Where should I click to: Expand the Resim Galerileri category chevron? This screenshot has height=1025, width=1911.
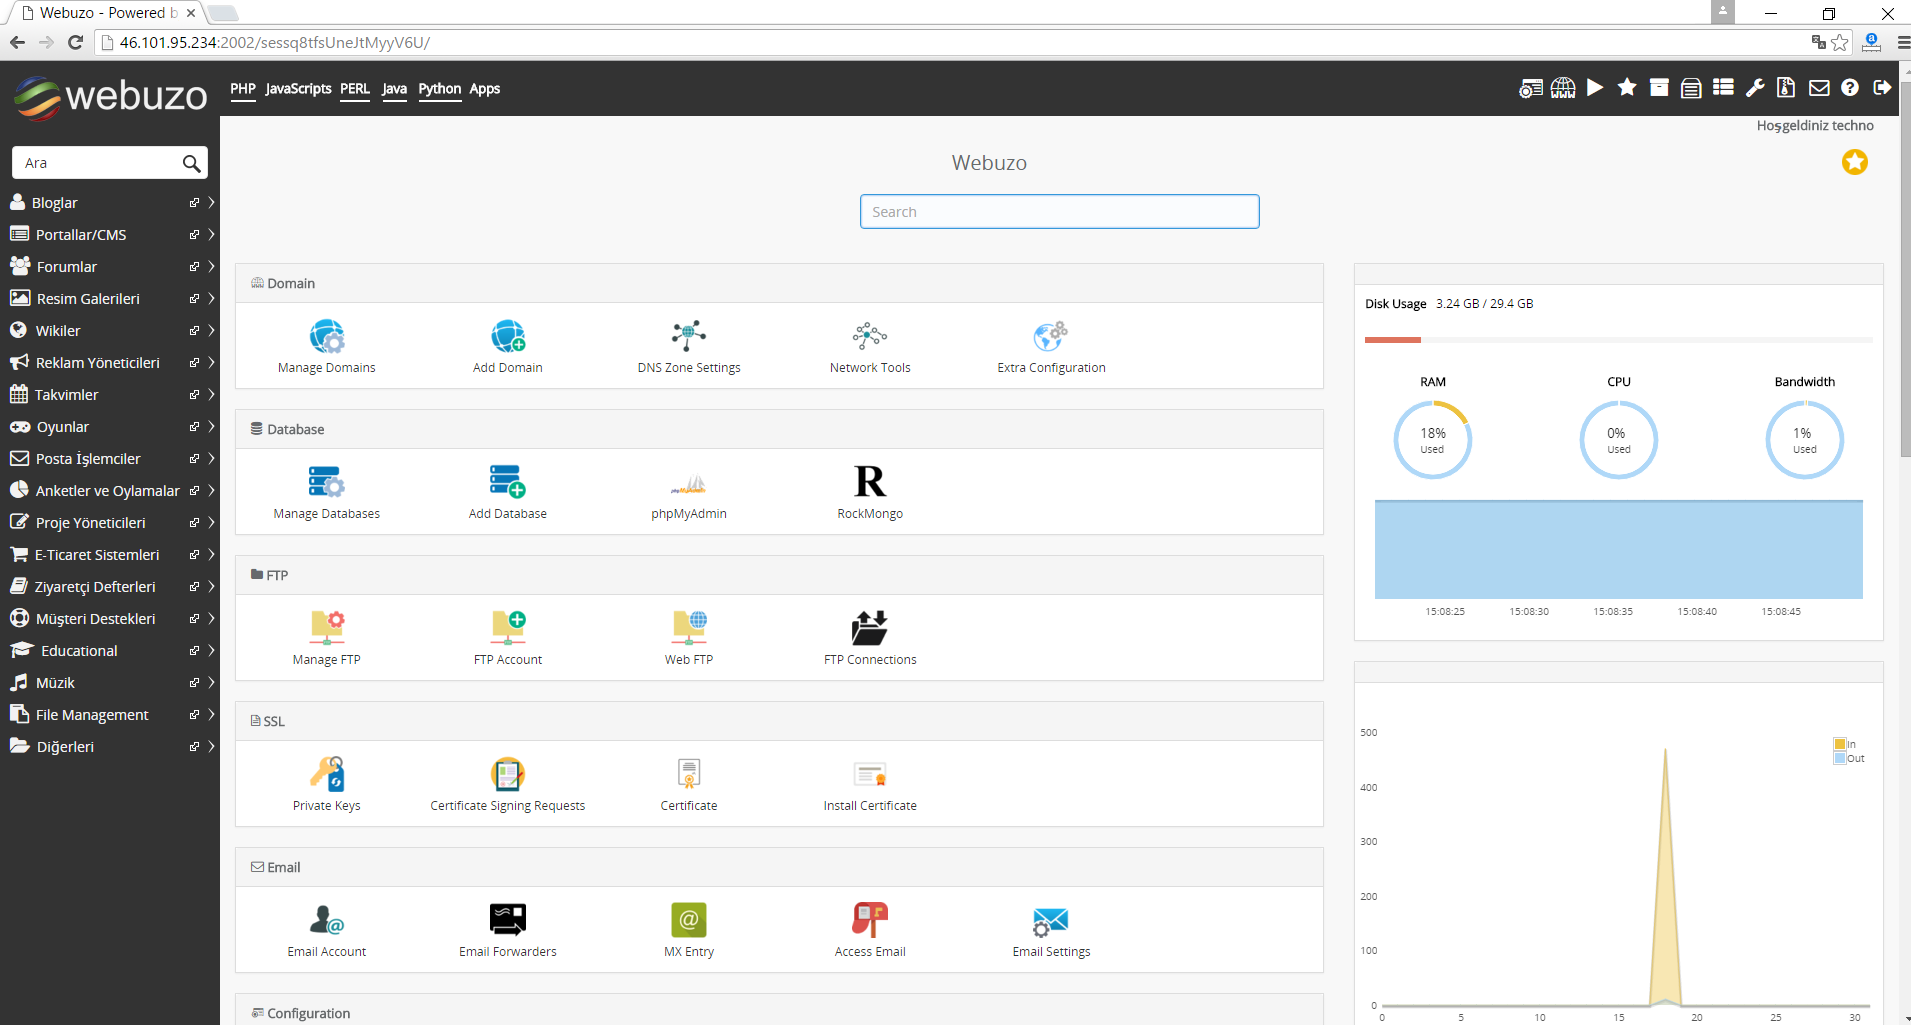211,298
